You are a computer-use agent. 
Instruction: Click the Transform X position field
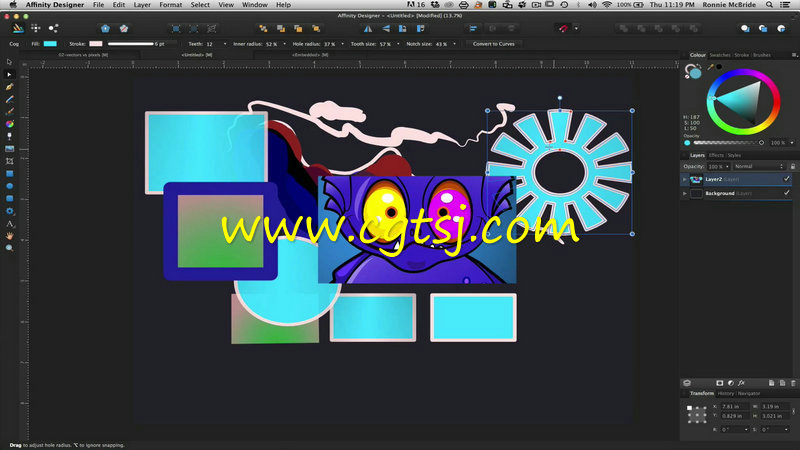734,407
